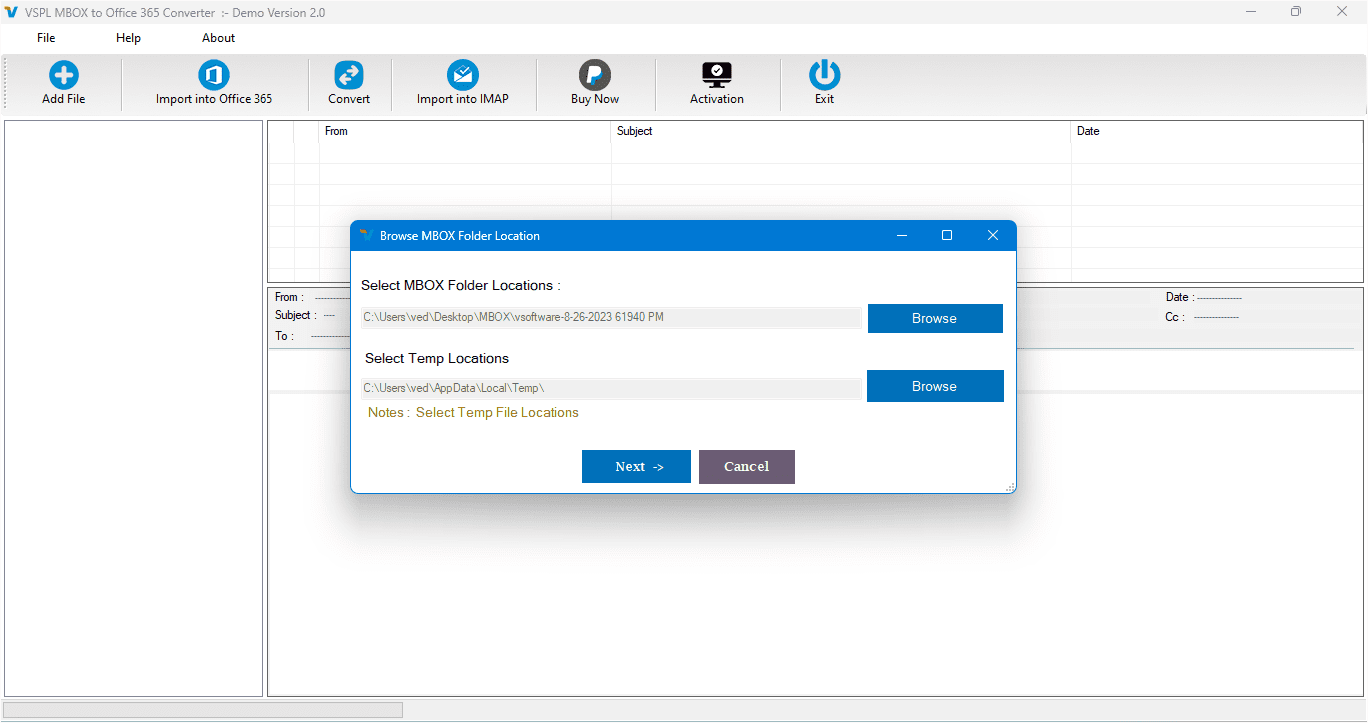Viewport: 1368px width, 723px height.
Task: Cancel the Browse MBOX Folder dialog
Action: (747, 466)
